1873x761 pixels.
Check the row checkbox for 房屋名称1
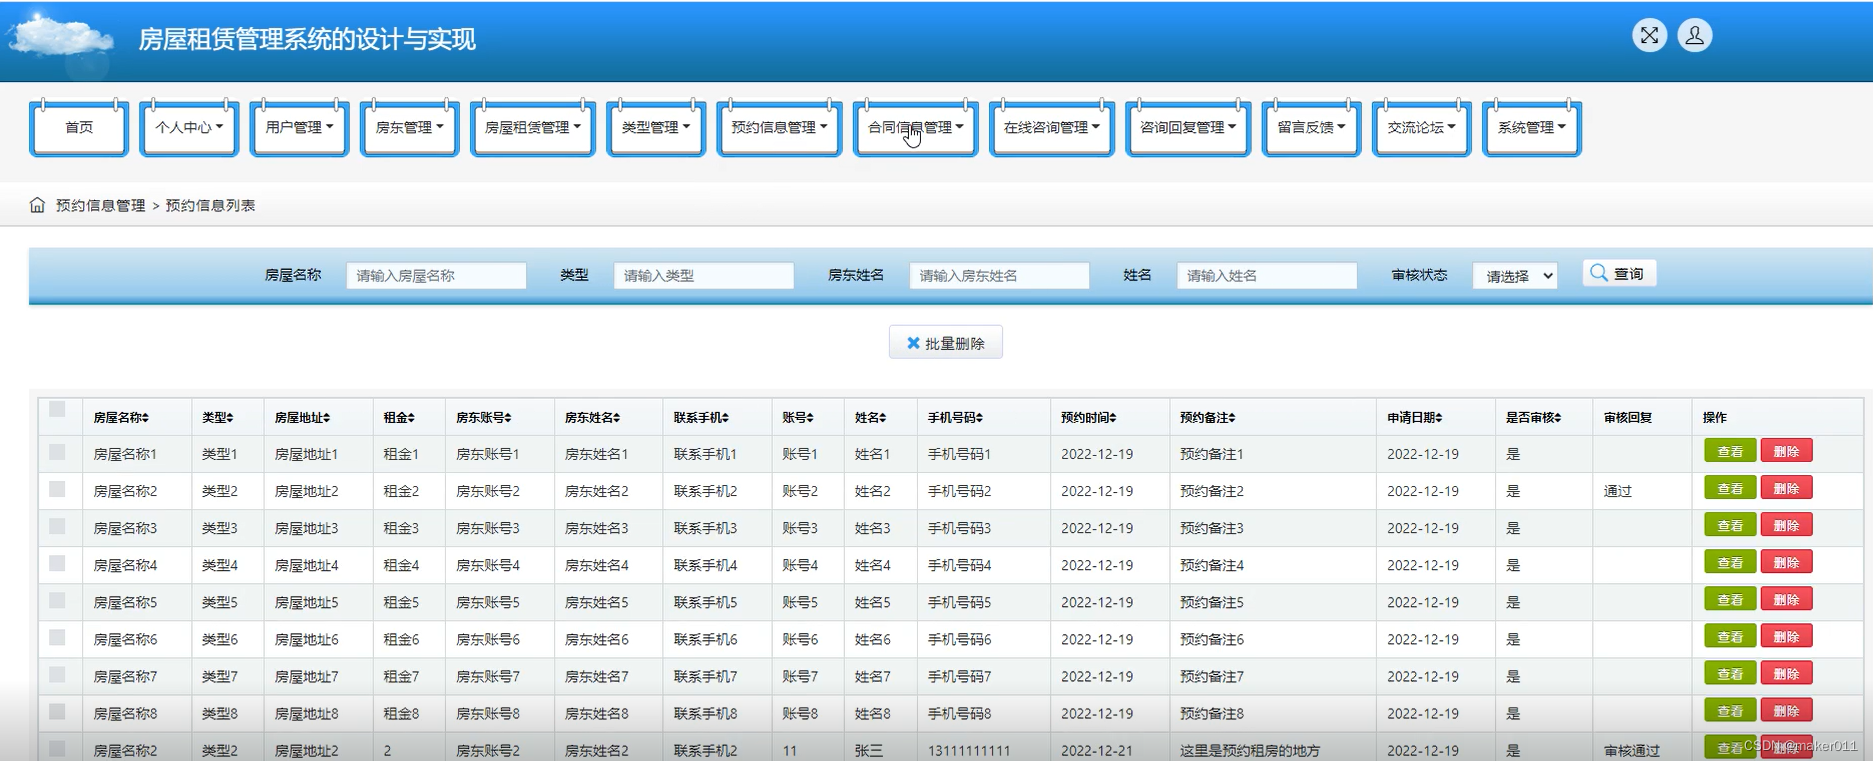coord(57,452)
